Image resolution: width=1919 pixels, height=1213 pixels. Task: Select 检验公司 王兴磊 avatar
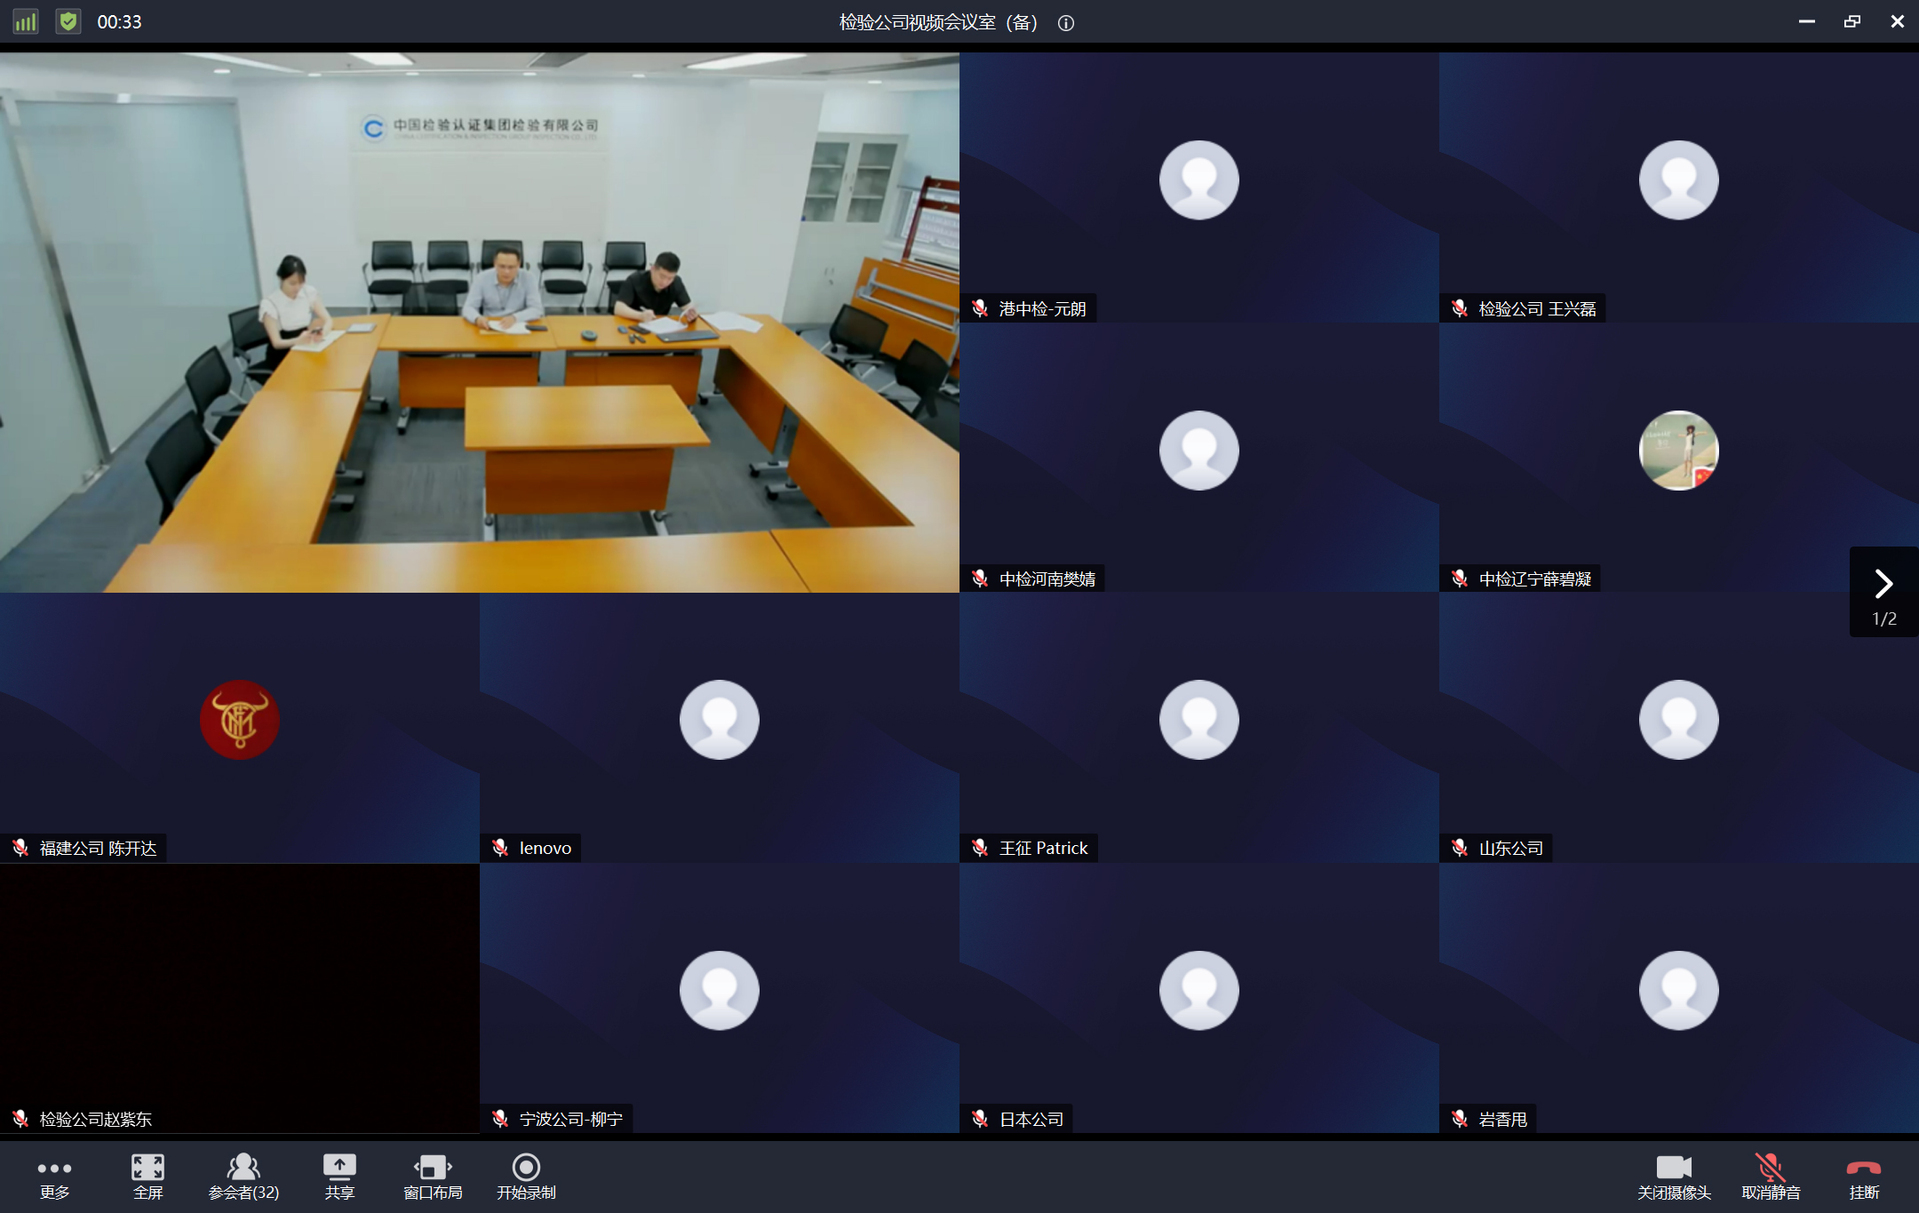click(x=1679, y=180)
